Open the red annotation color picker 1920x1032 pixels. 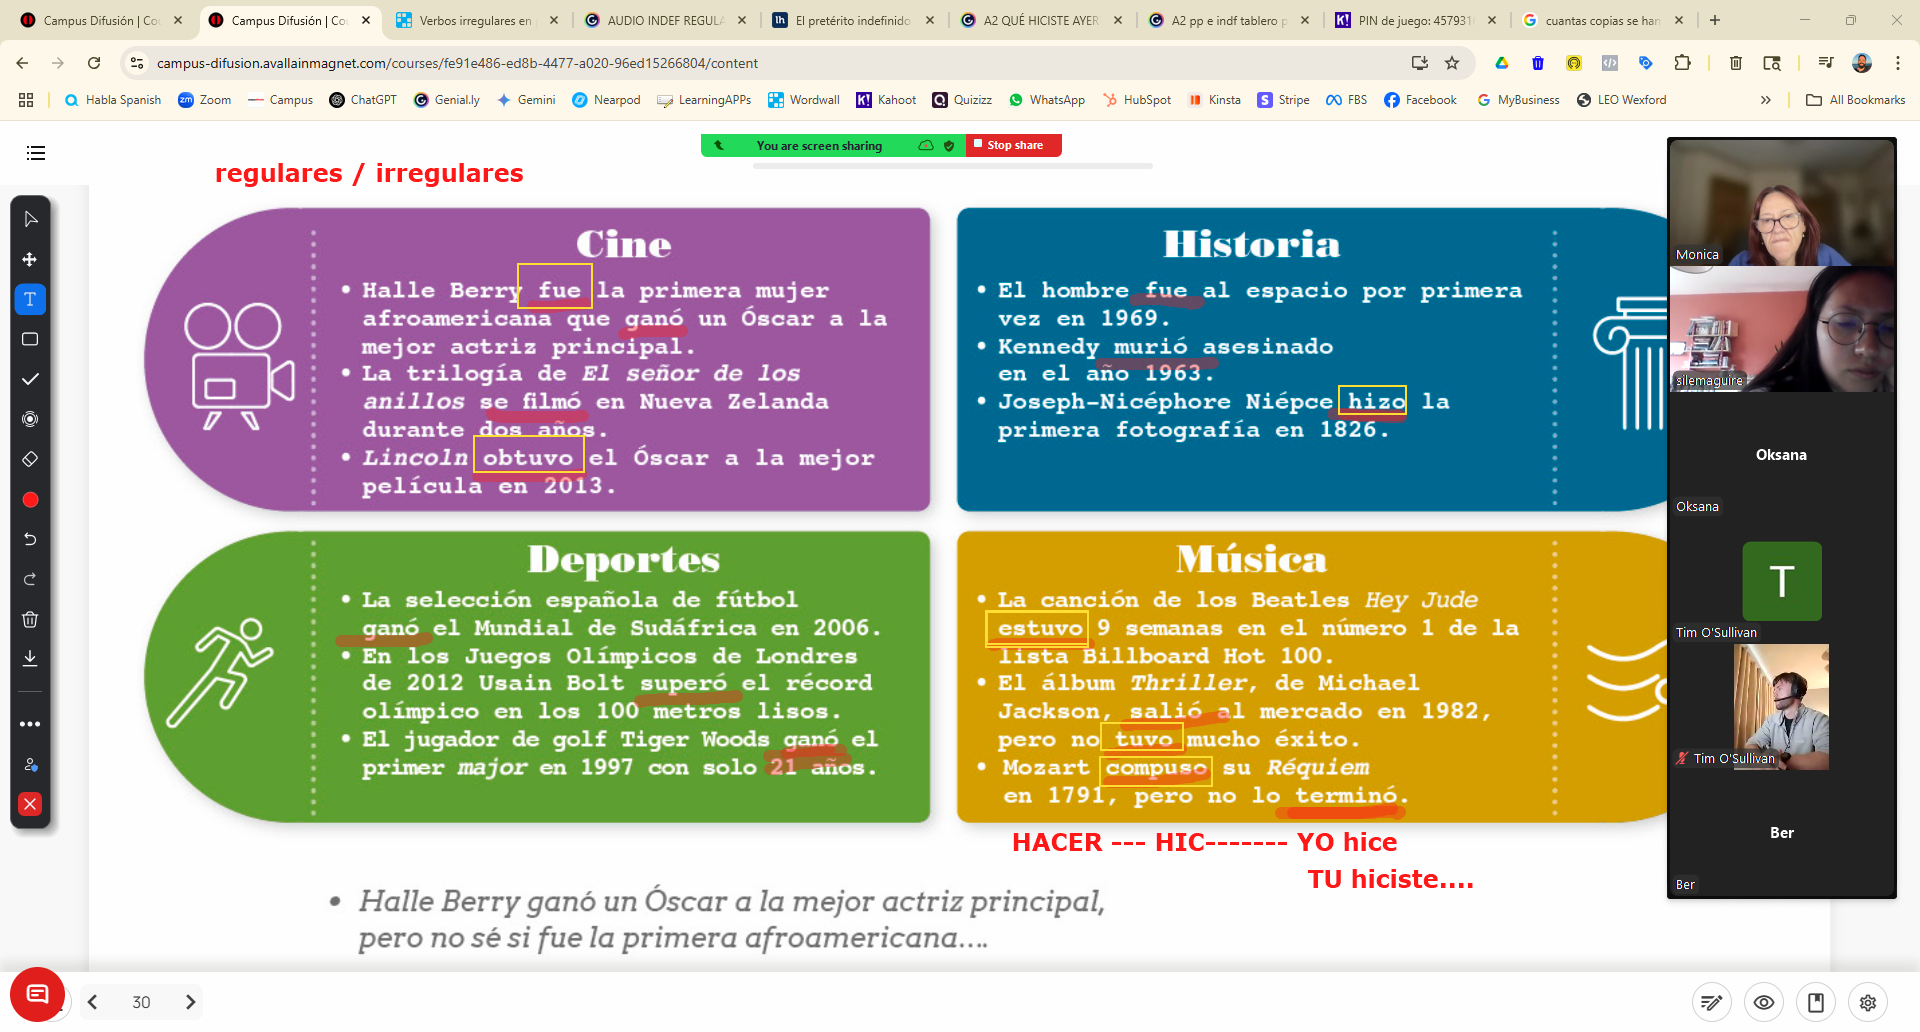coord(30,499)
